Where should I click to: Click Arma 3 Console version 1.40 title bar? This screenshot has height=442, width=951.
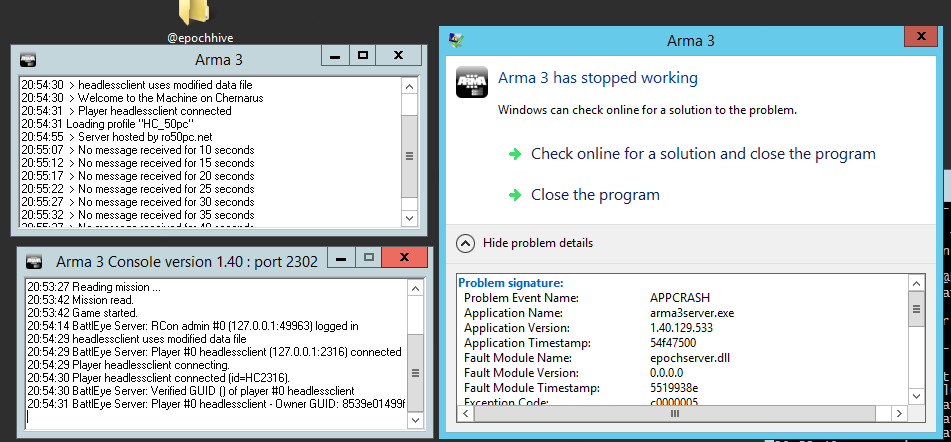pyautogui.click(x=187, y=262)
